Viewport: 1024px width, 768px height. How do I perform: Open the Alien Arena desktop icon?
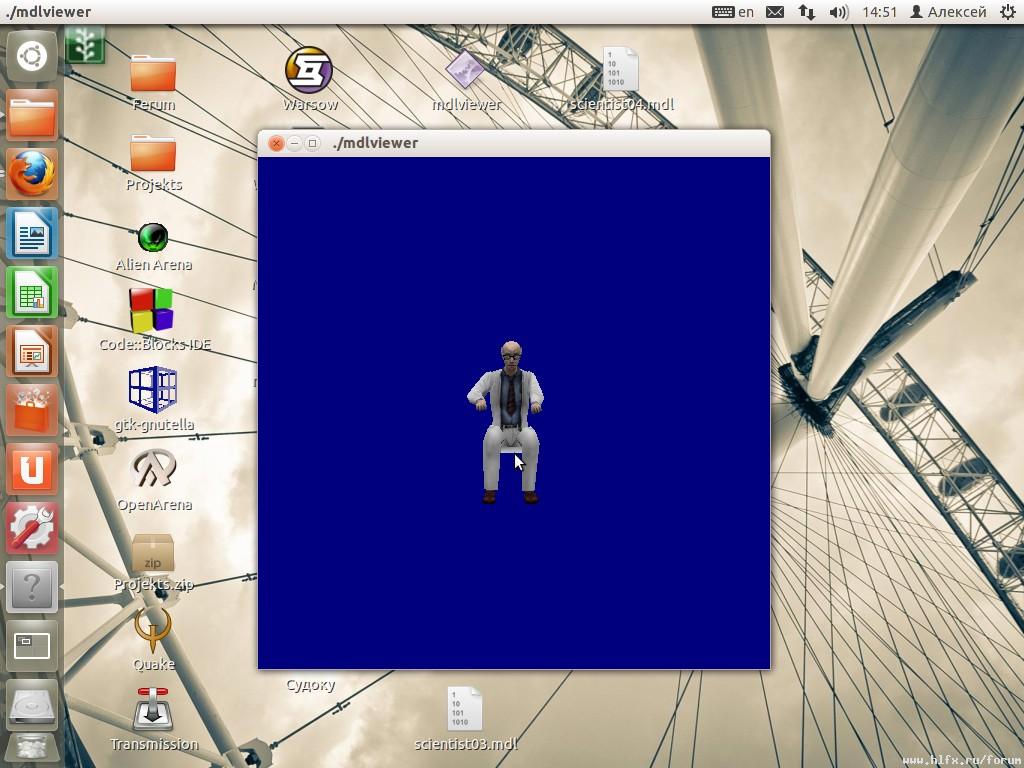tap(153, 239)
